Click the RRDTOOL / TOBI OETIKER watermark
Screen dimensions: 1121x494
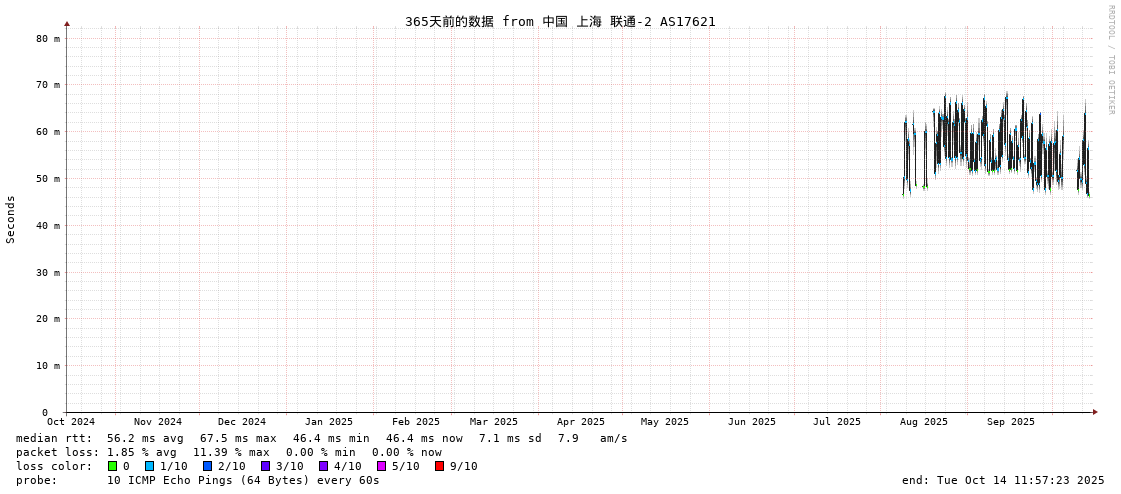1110,60
